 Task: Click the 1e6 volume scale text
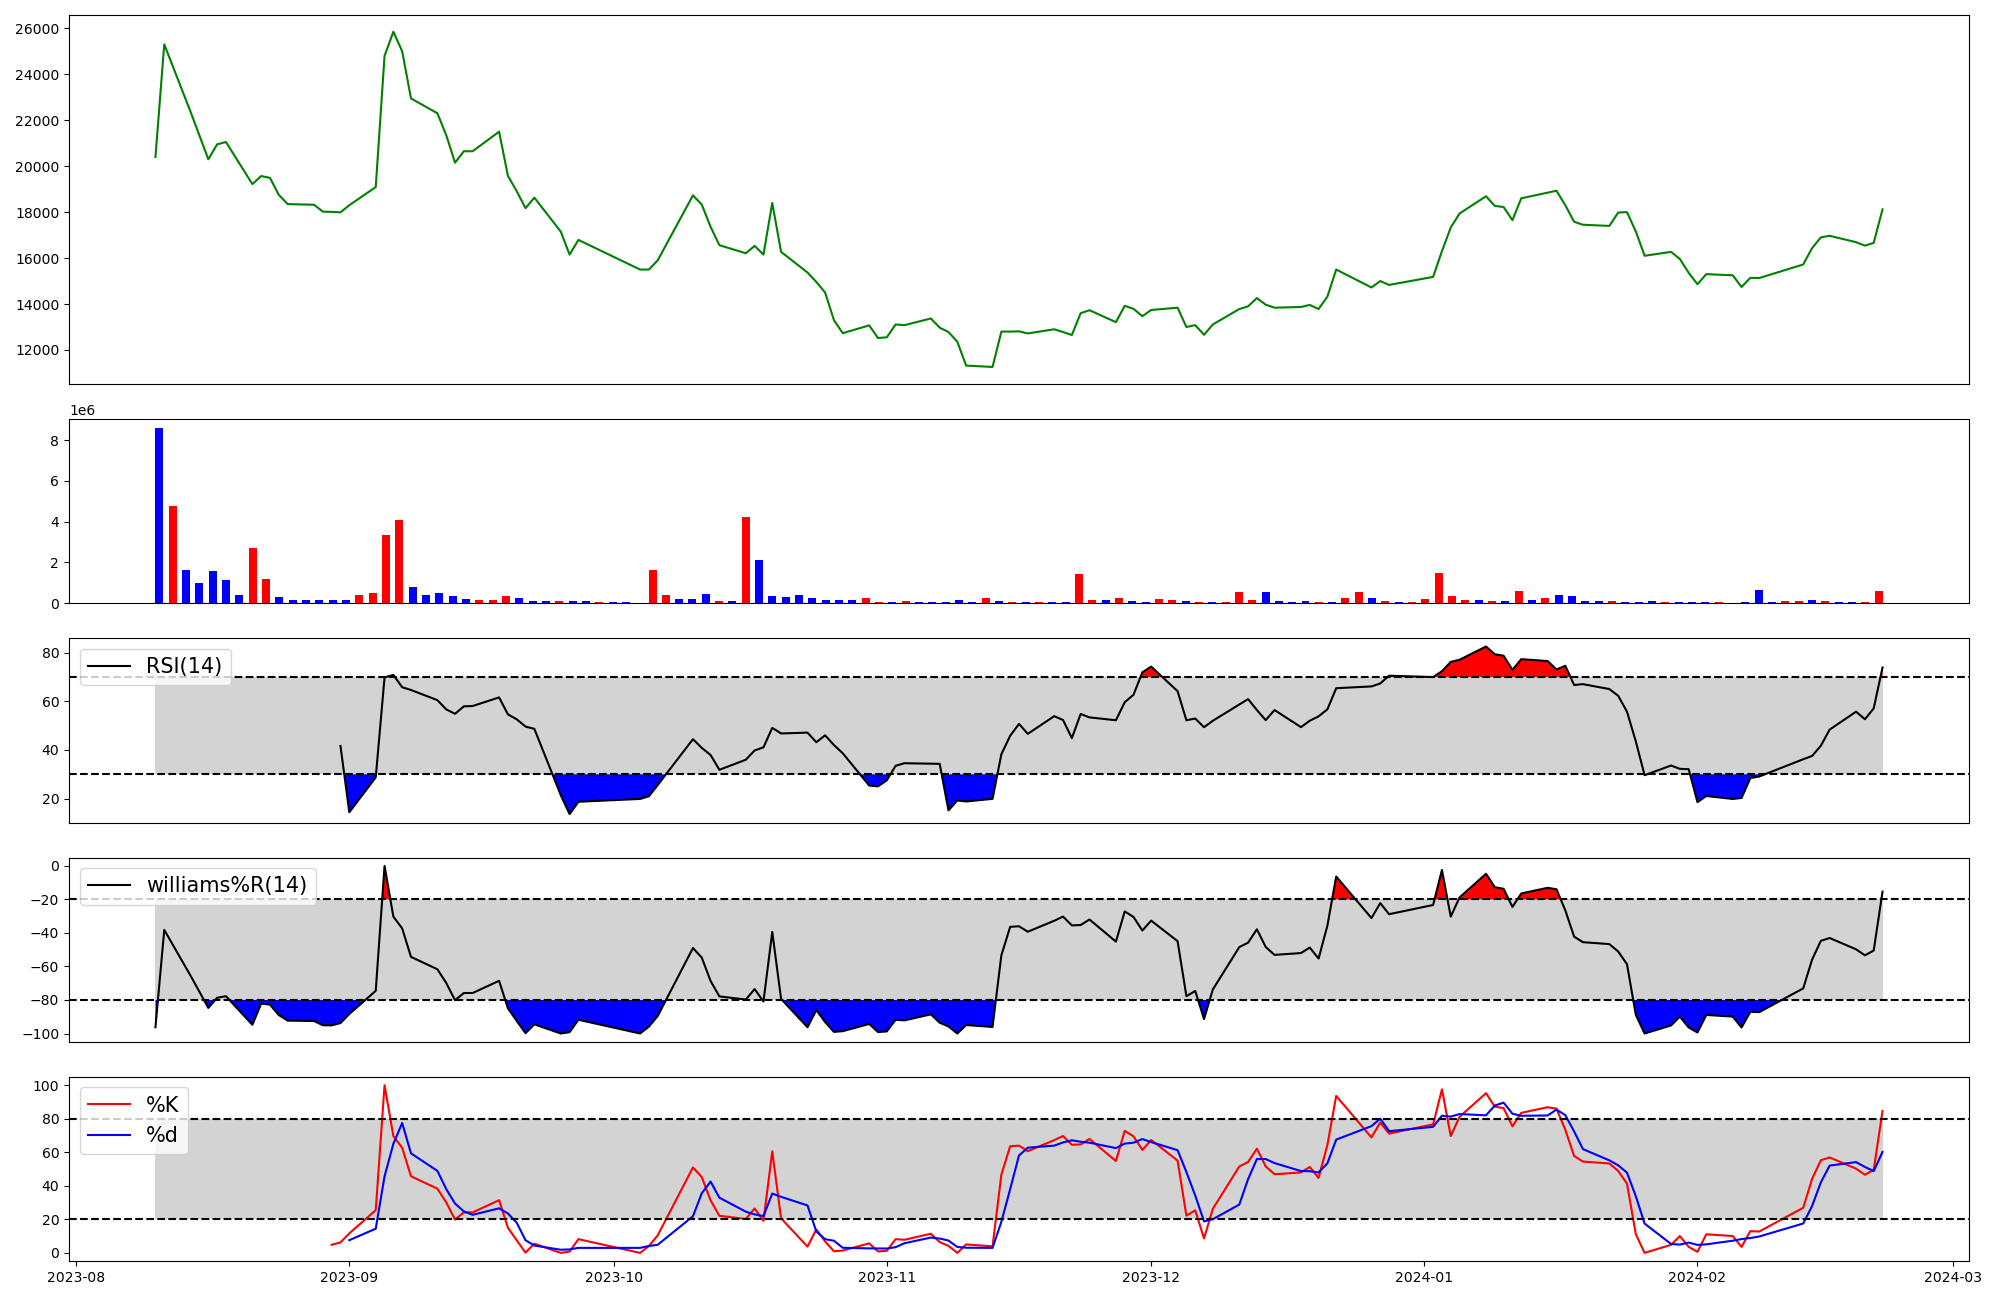coord(82,410)
